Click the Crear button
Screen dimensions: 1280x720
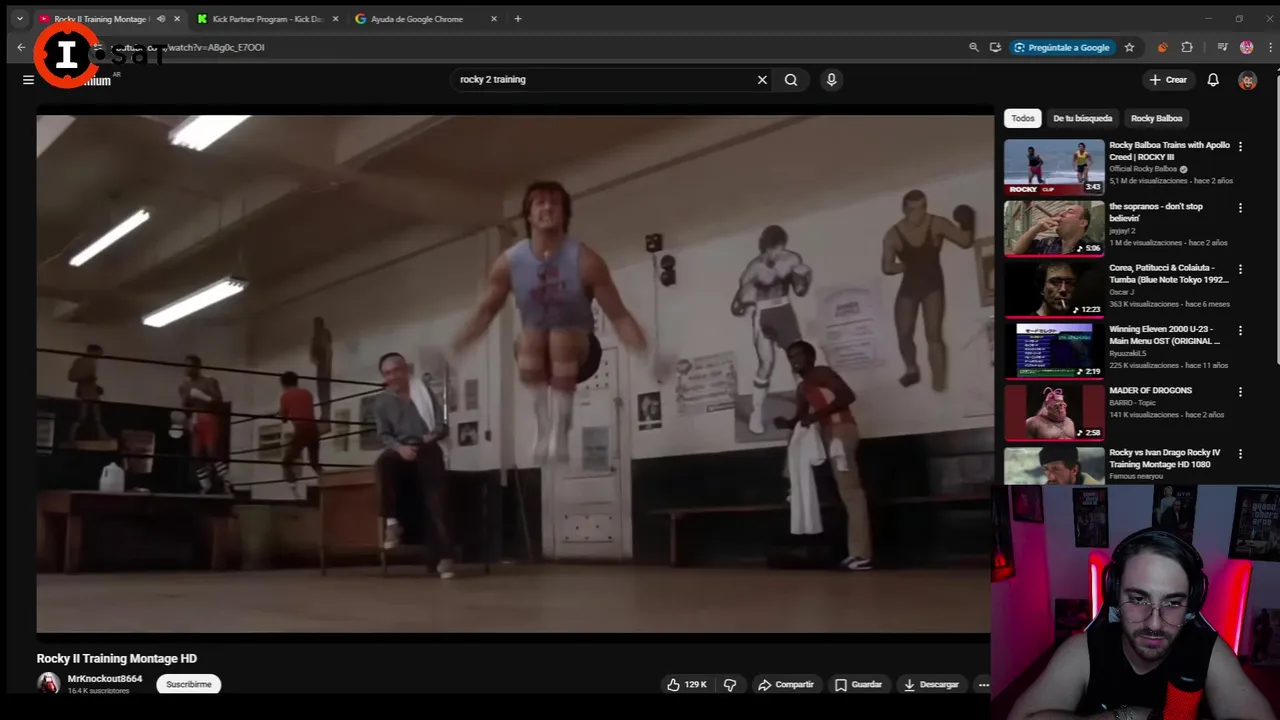1168,80
